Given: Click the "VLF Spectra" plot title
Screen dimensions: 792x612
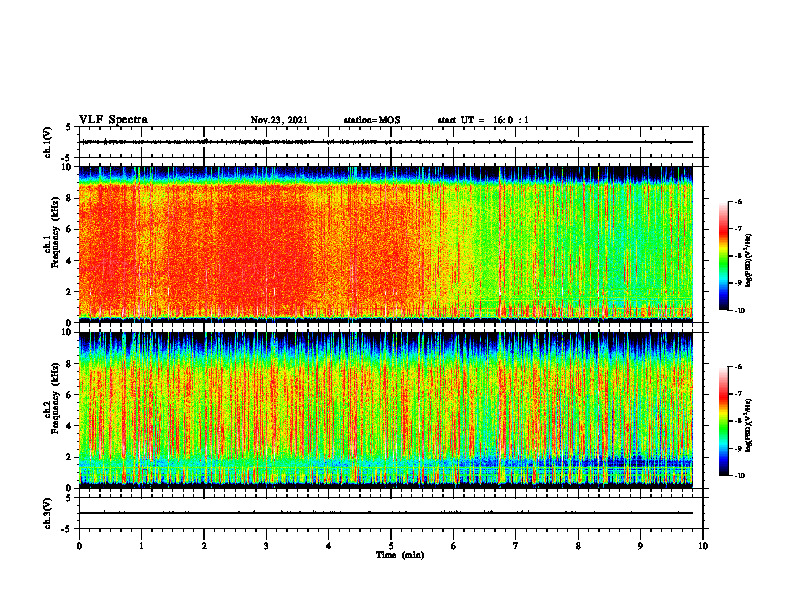Looking at the screenshot, I should click(x=113, y=120).
